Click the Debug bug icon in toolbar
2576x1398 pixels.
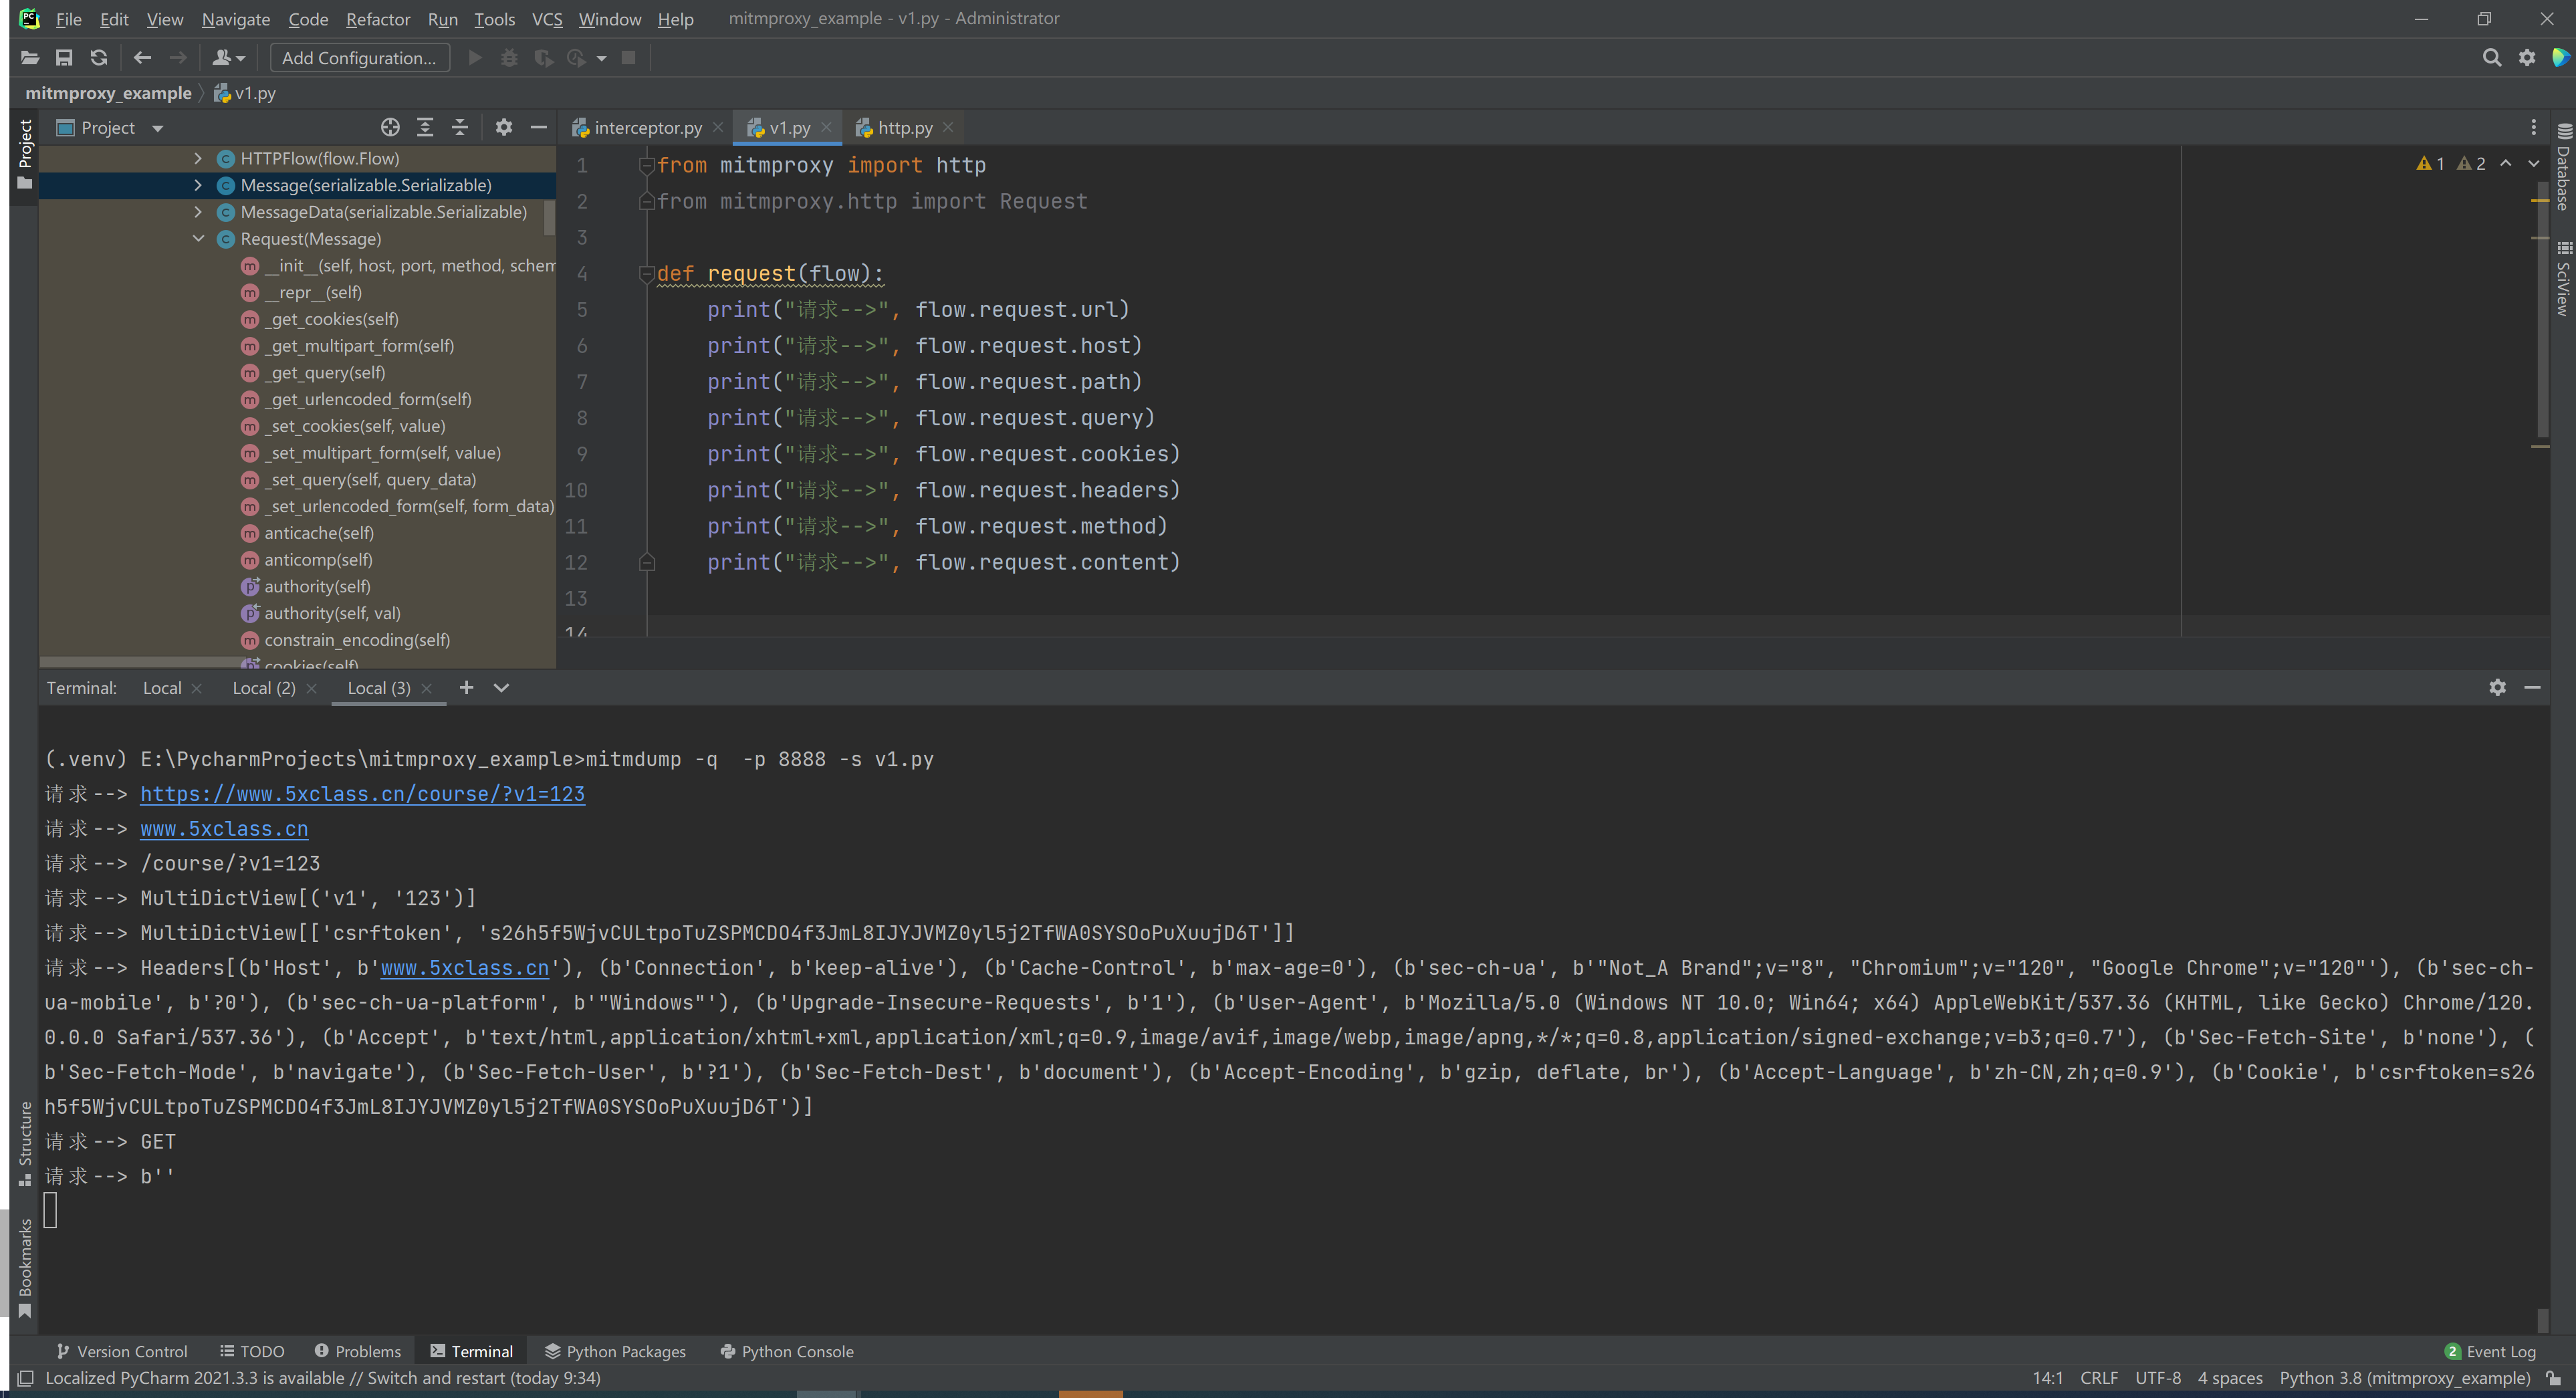click(509, 58)
